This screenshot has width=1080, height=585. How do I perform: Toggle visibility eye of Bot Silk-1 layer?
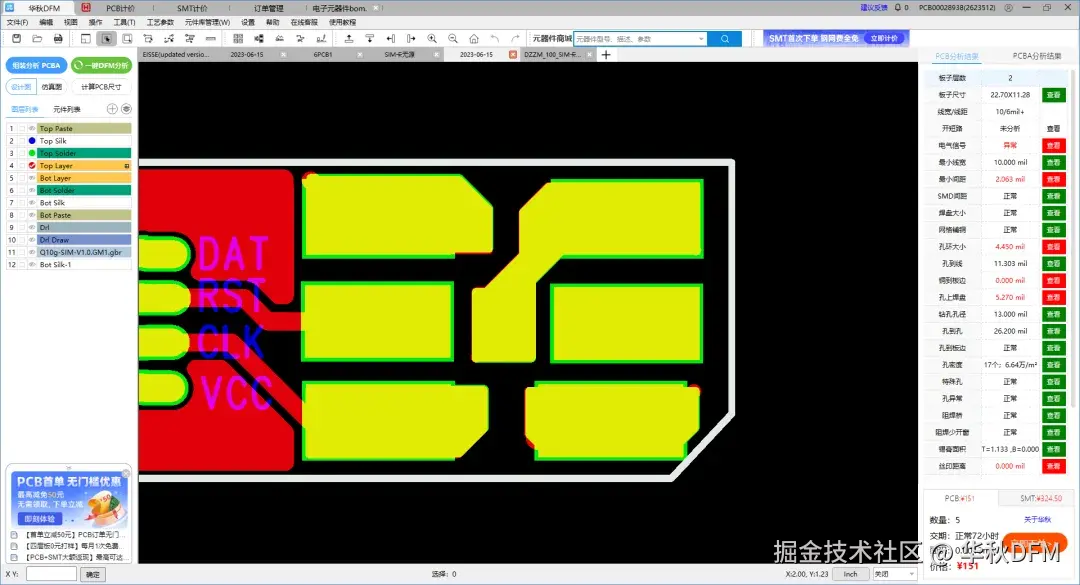pos(32,265)
